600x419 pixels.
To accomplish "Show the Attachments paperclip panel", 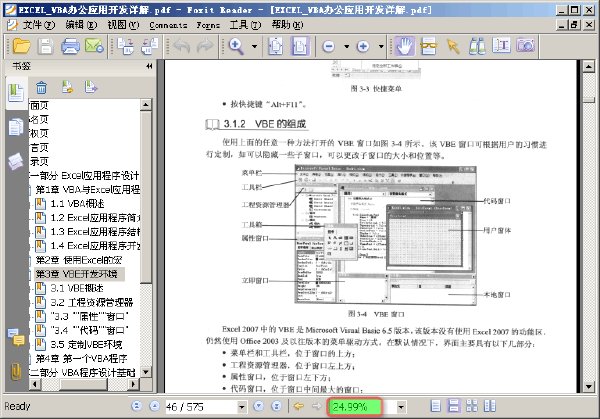I will coord(16,371).
